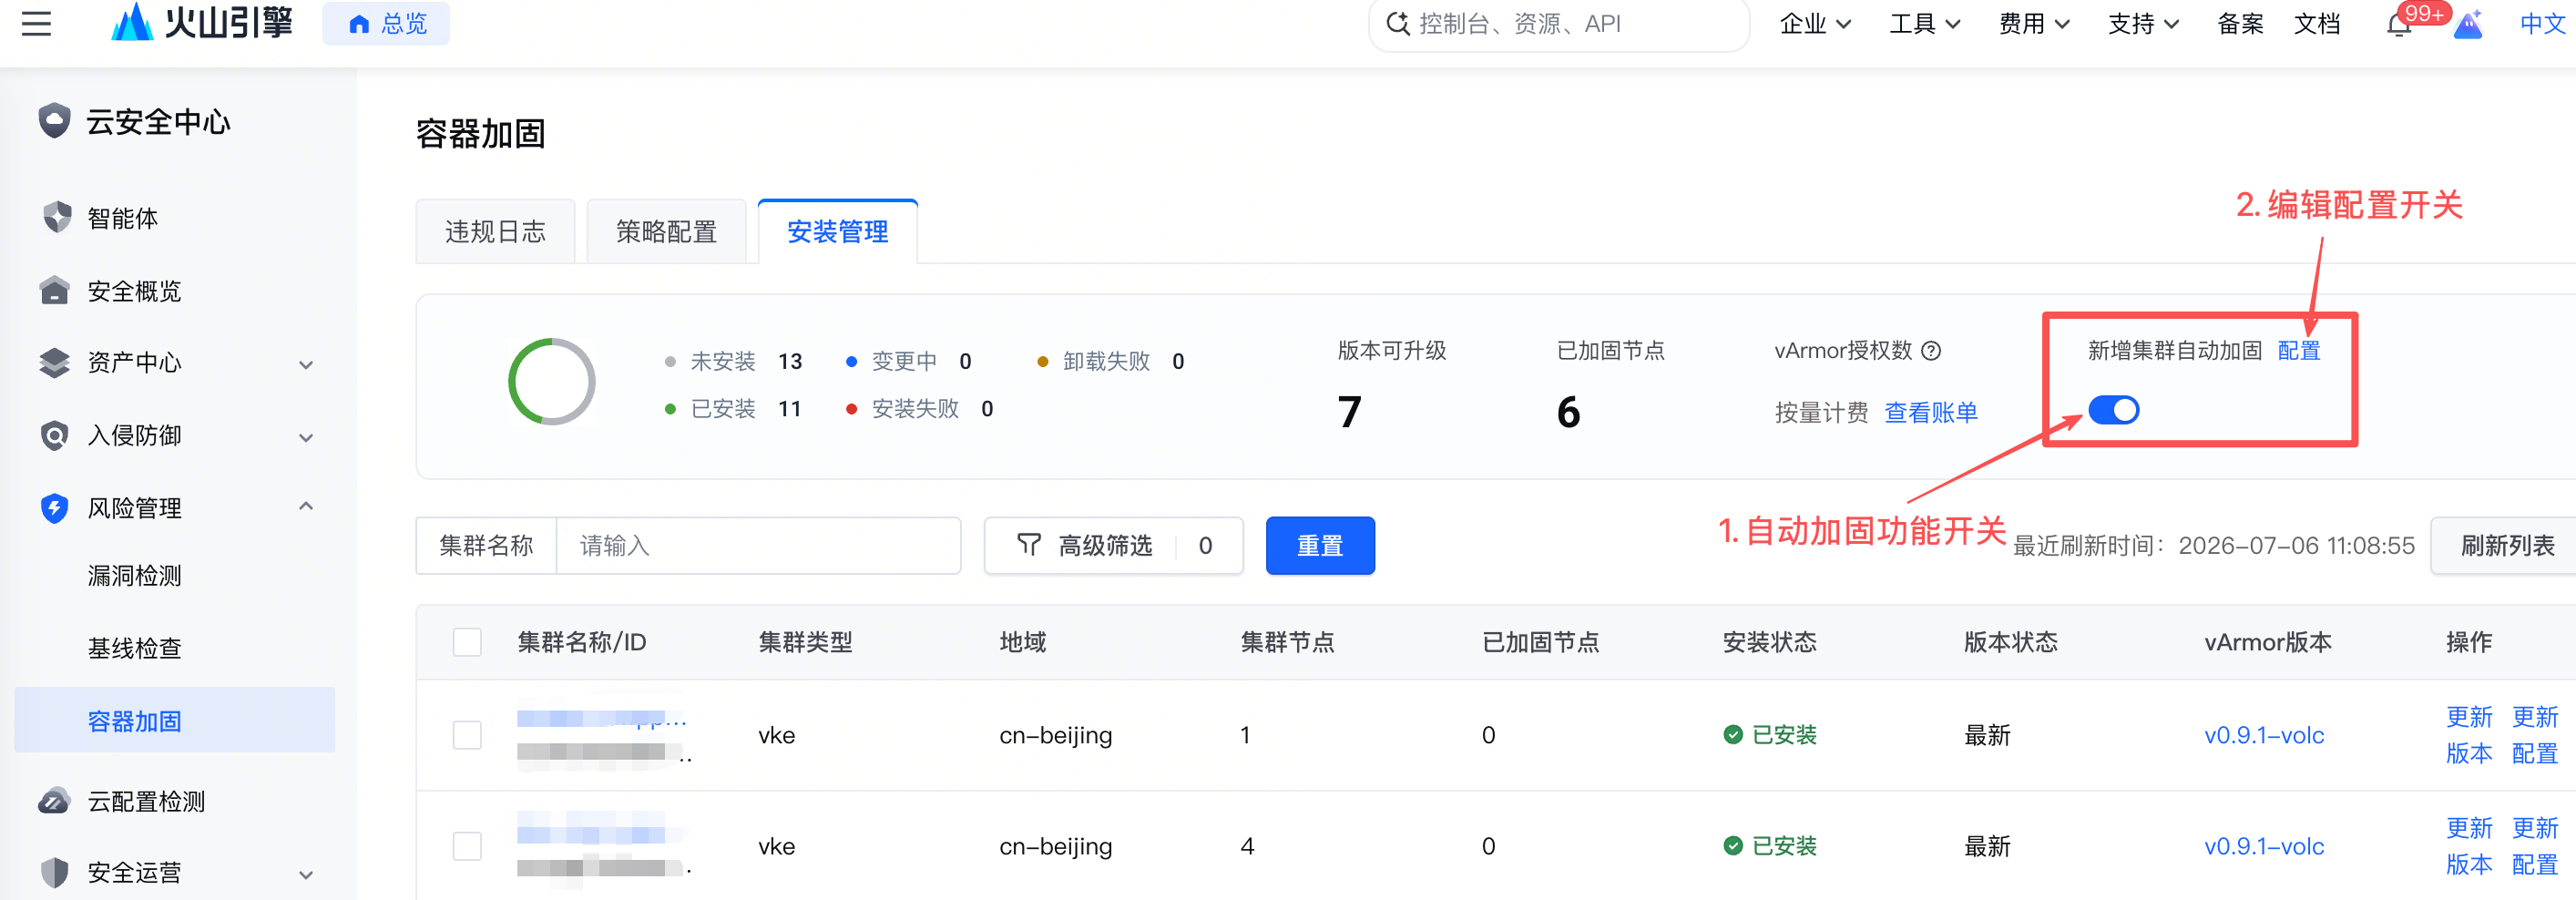The width and height of the screenshot is (2576, 900).
Task: Toggle the 新增集群自动加固 switch
Action: (x=2113, y=410)
